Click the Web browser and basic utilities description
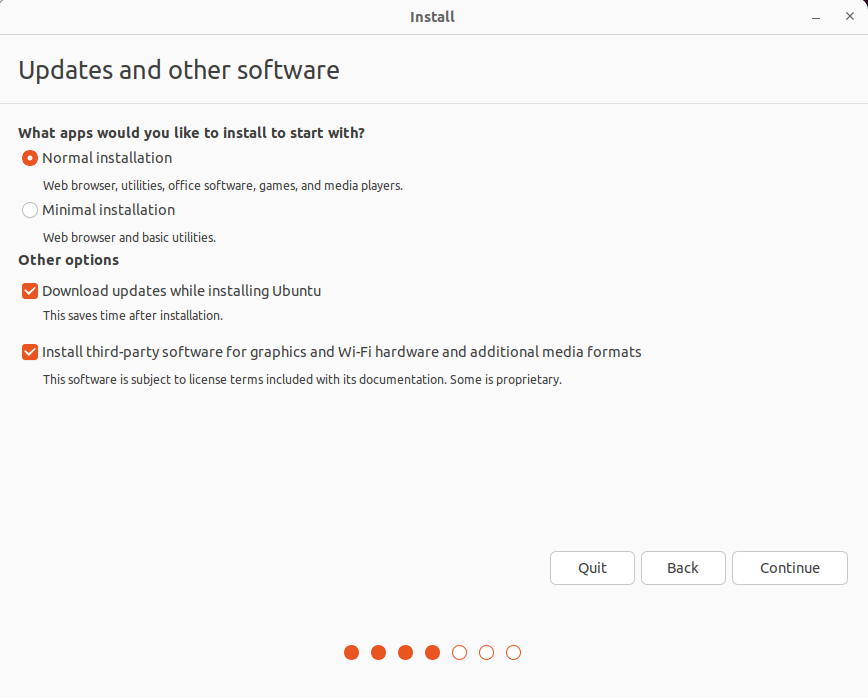This screenshot has width=868, height=698. point(129,238)
